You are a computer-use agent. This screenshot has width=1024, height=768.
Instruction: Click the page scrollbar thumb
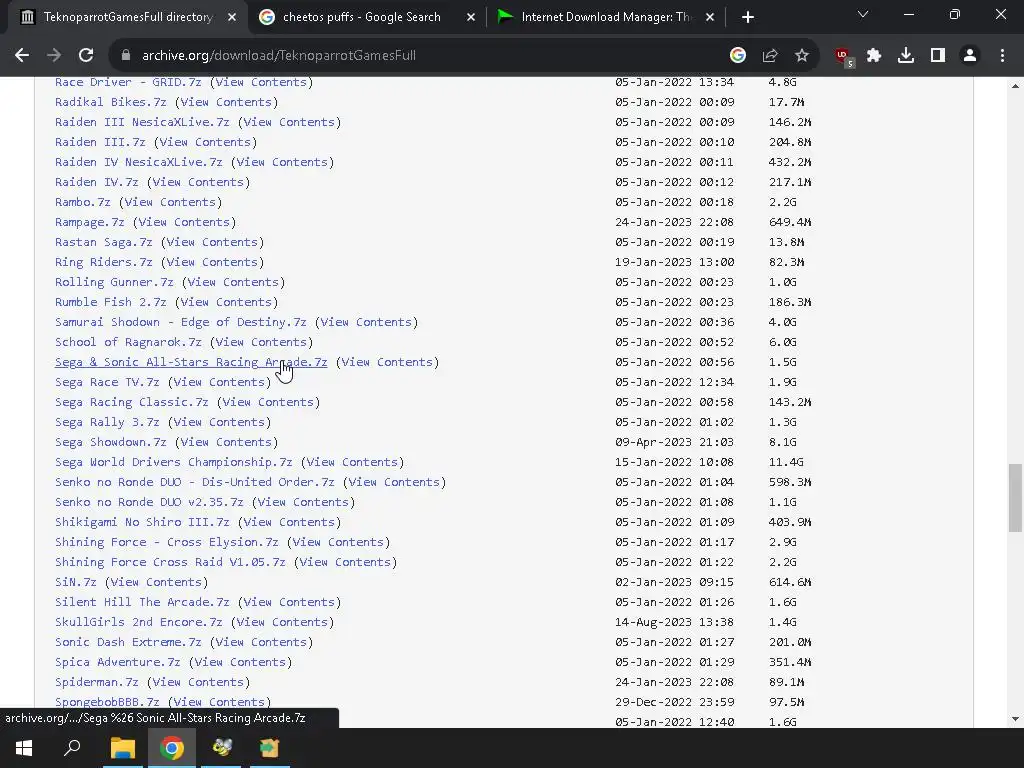tap(1014, 498)
